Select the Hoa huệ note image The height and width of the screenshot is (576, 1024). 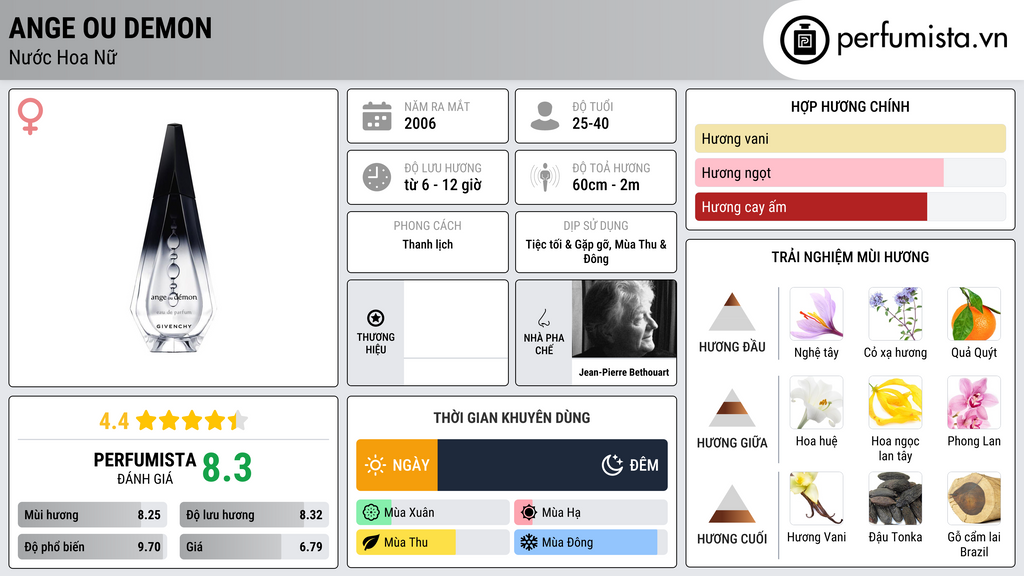tap(816, 403)
